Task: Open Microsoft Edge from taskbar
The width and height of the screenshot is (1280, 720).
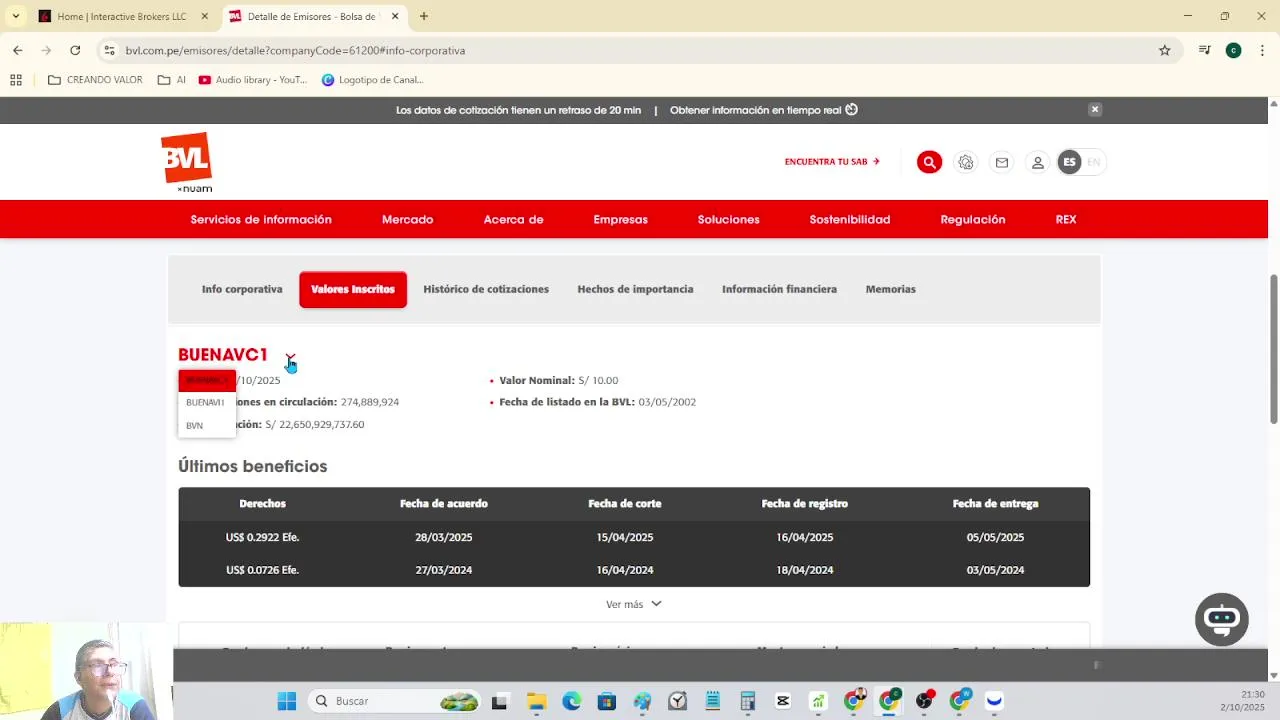Action: 571,701
